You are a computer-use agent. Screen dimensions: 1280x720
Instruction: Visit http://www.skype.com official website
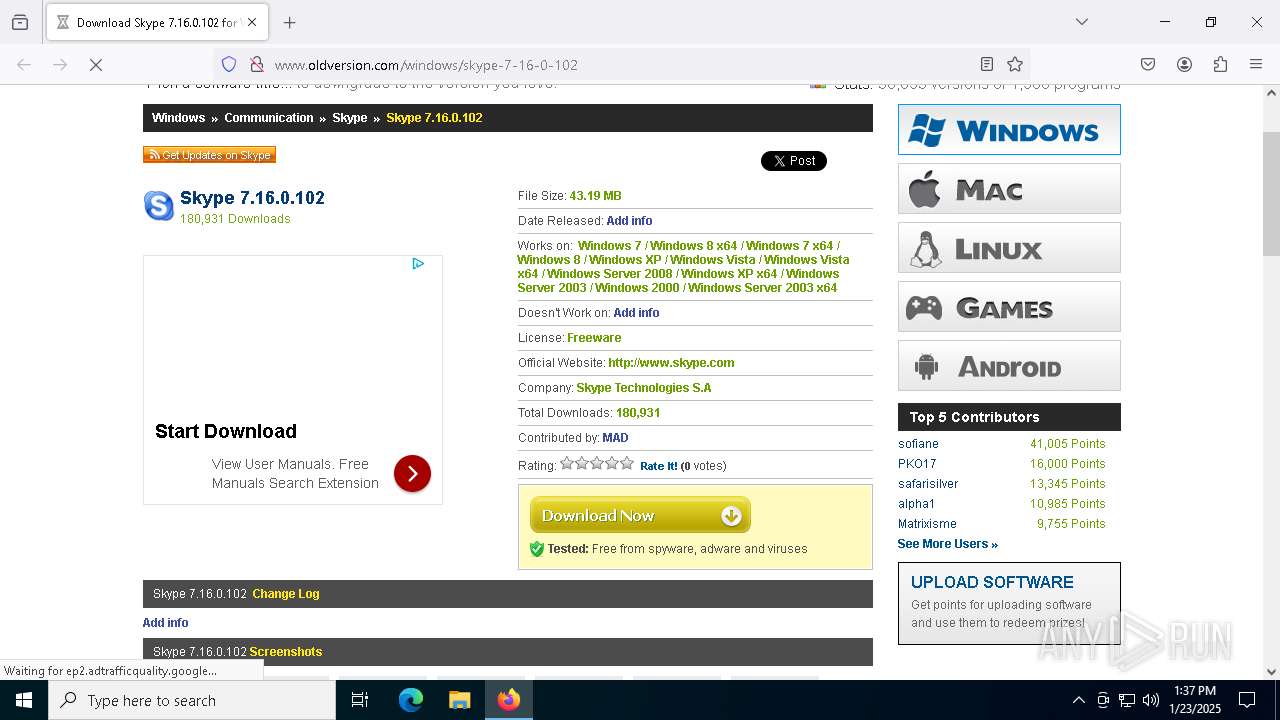(671, 363)
